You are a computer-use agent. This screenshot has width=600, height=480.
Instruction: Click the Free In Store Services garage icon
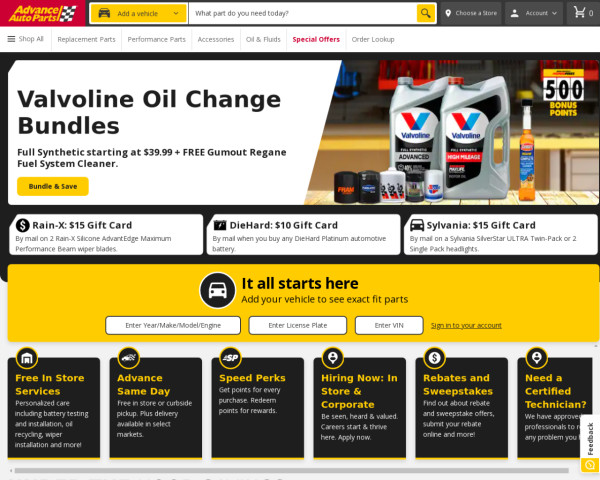tap(27, 358)
